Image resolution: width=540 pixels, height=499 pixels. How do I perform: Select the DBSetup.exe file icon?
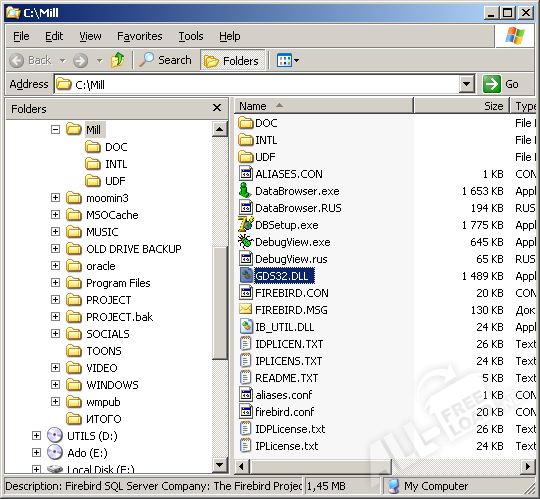pos(246,225)
